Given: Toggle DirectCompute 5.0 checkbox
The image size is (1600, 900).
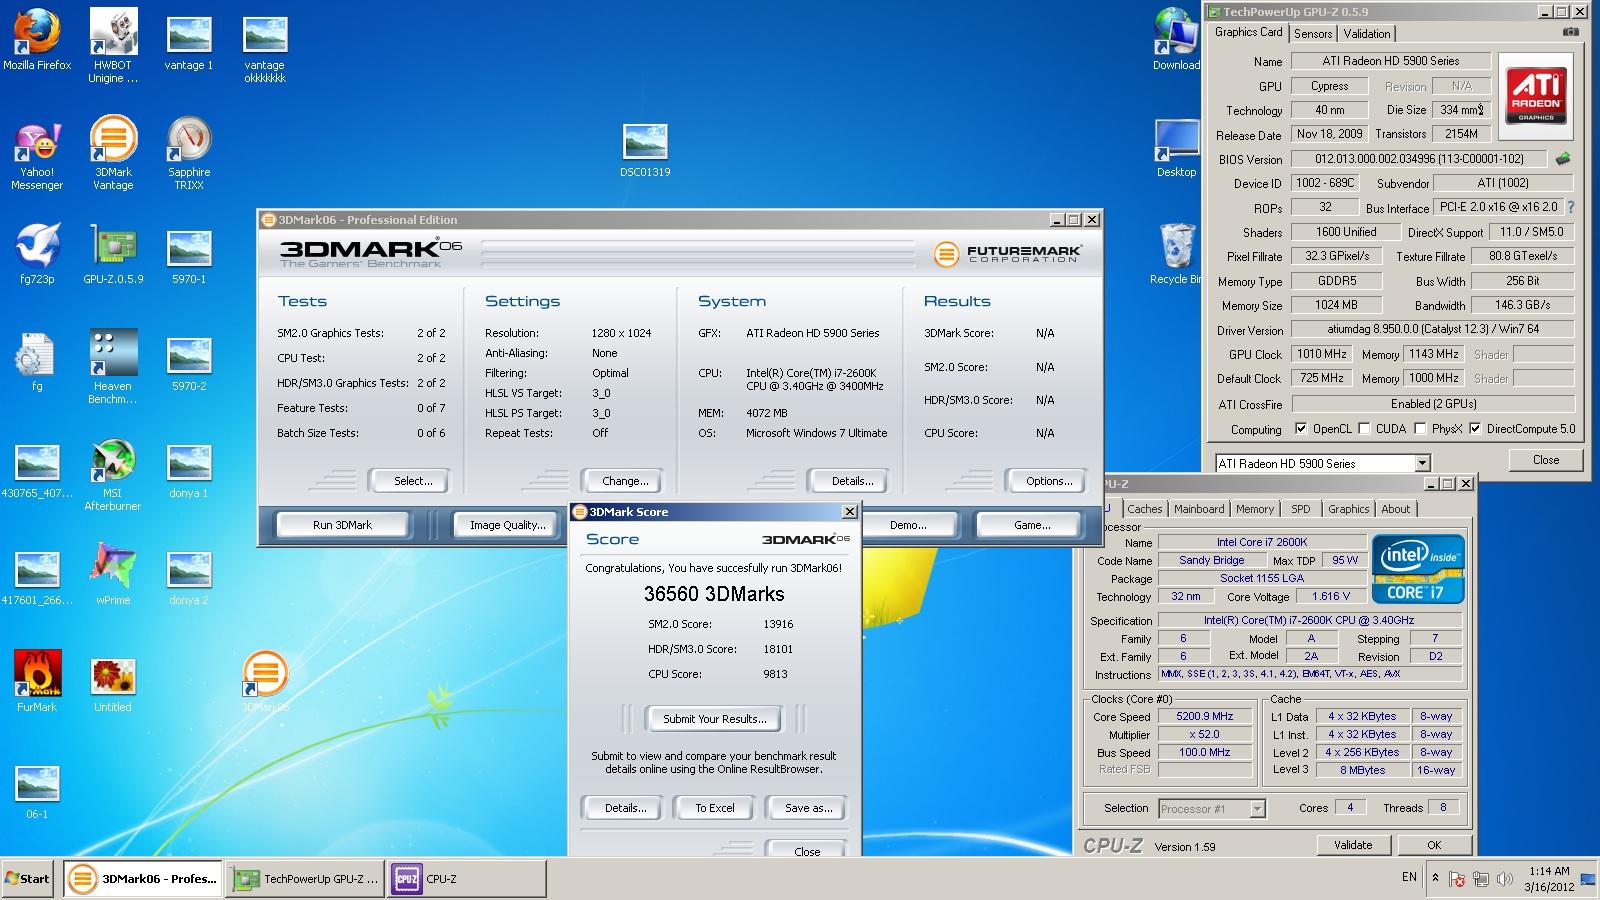Looking at the screenshot, I should point(1475,428).
